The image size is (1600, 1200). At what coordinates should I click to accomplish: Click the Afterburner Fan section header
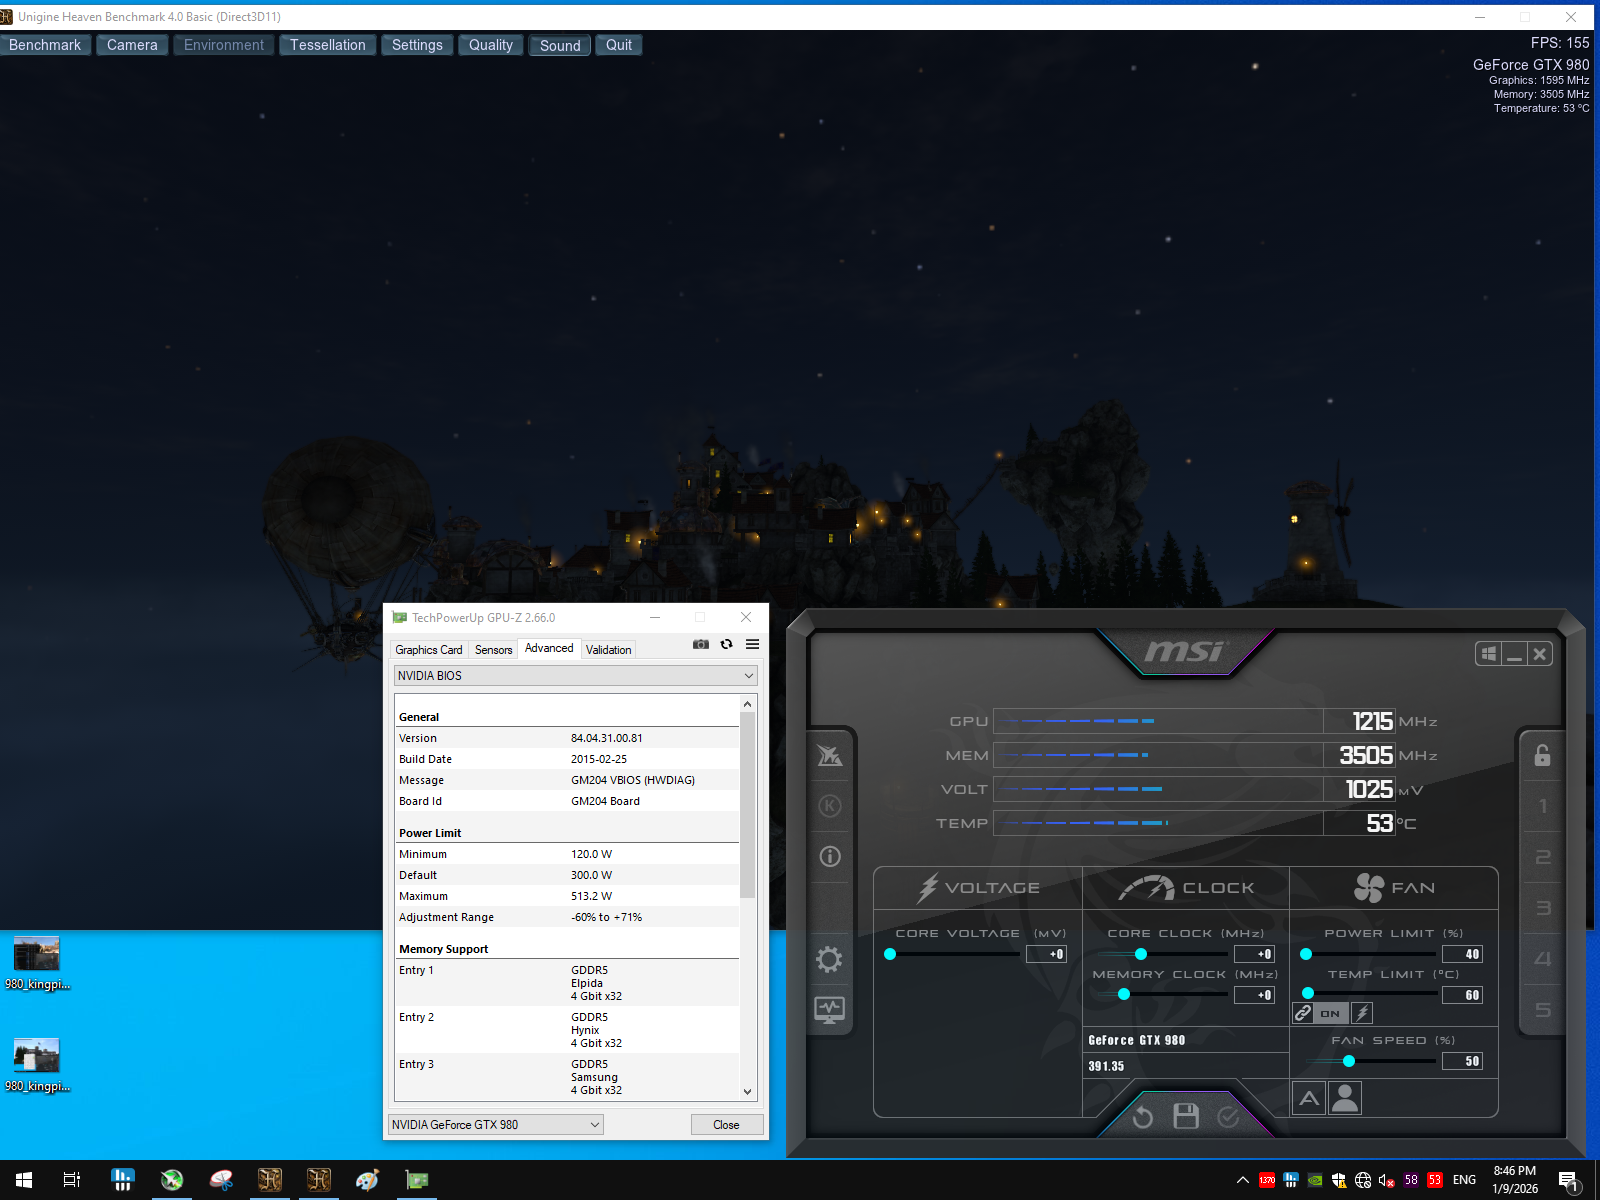tap(1394, 888)
